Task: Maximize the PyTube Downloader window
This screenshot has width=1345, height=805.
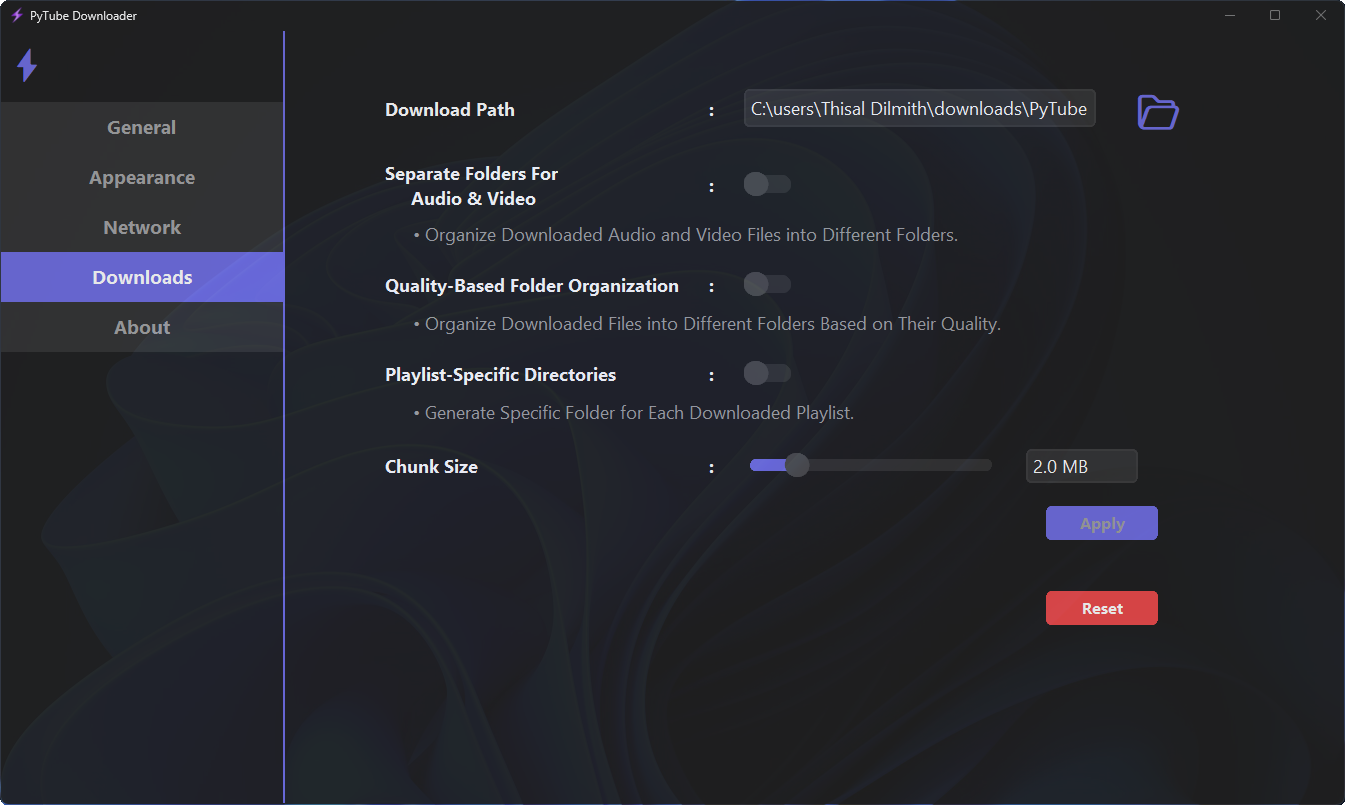Action: tap(1275, 15)
